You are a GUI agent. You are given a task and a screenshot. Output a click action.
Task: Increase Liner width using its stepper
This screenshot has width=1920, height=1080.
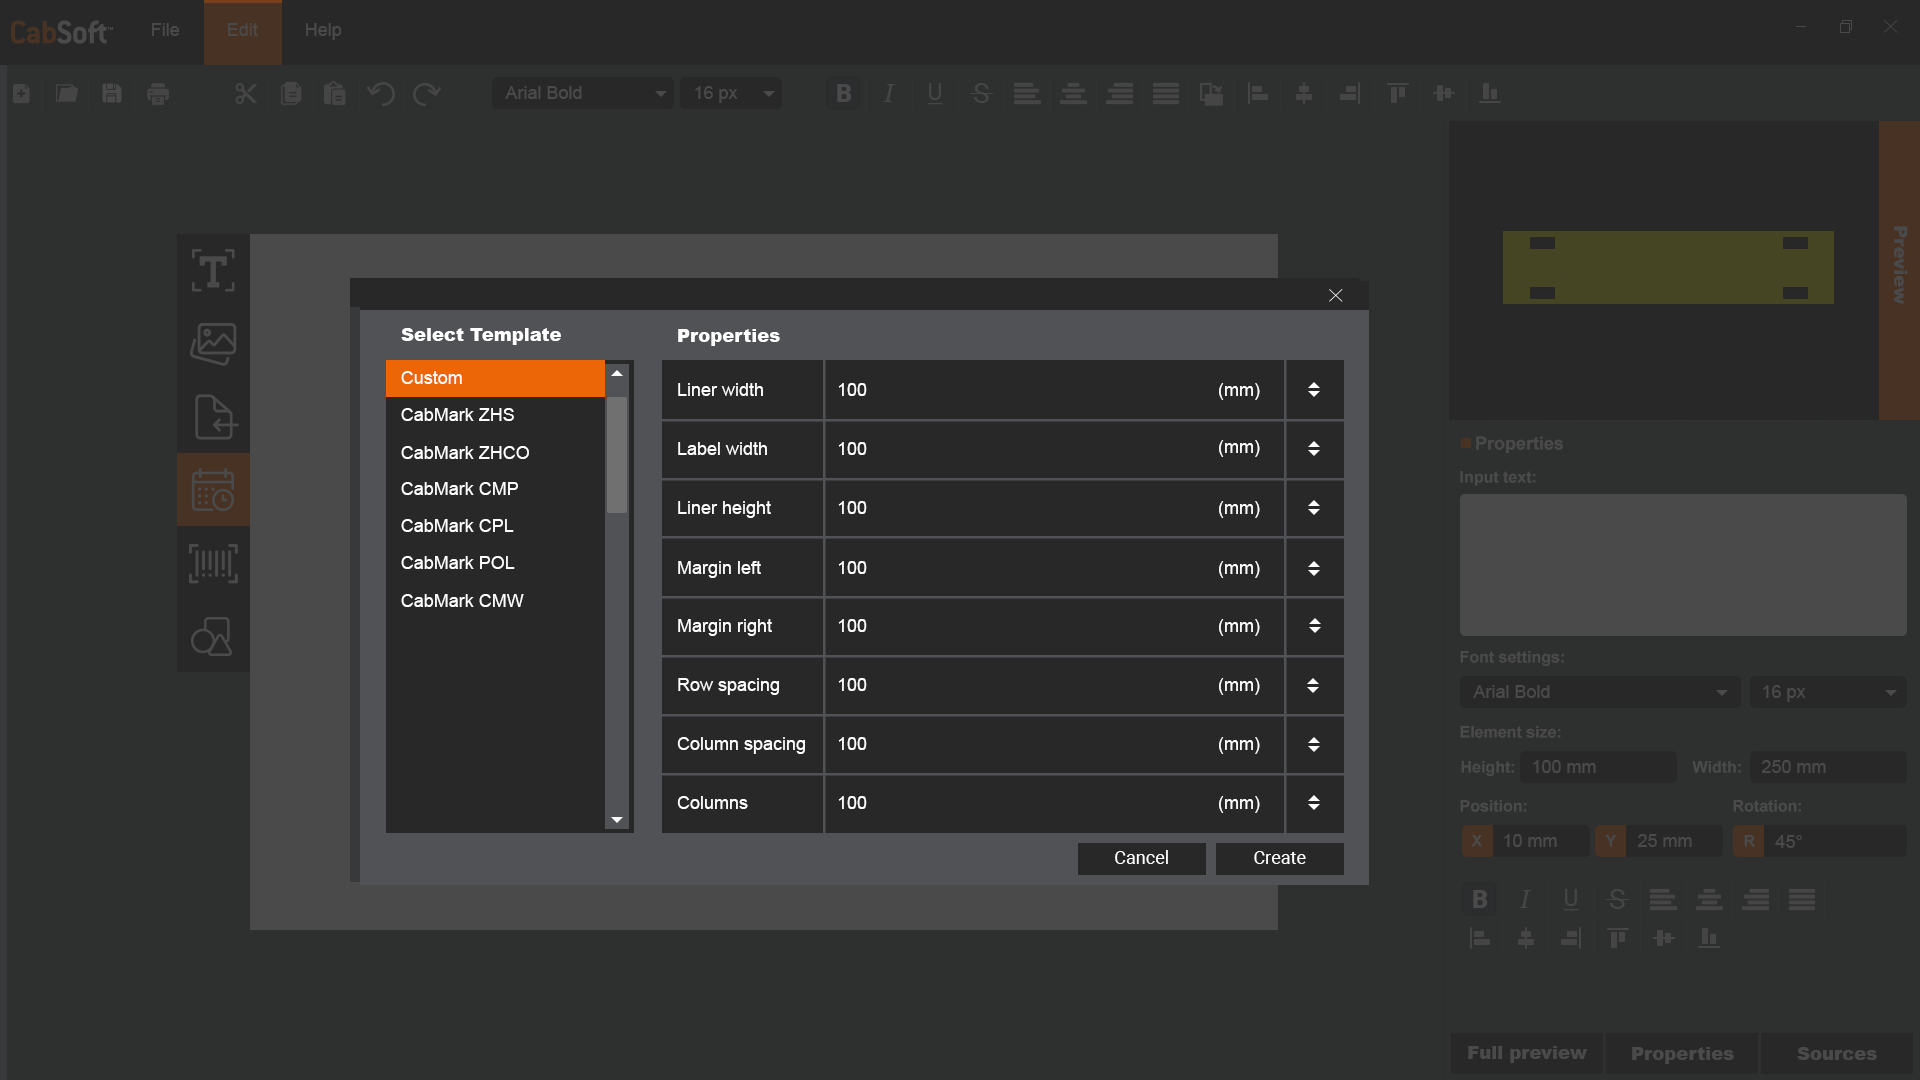(1314, 384)
